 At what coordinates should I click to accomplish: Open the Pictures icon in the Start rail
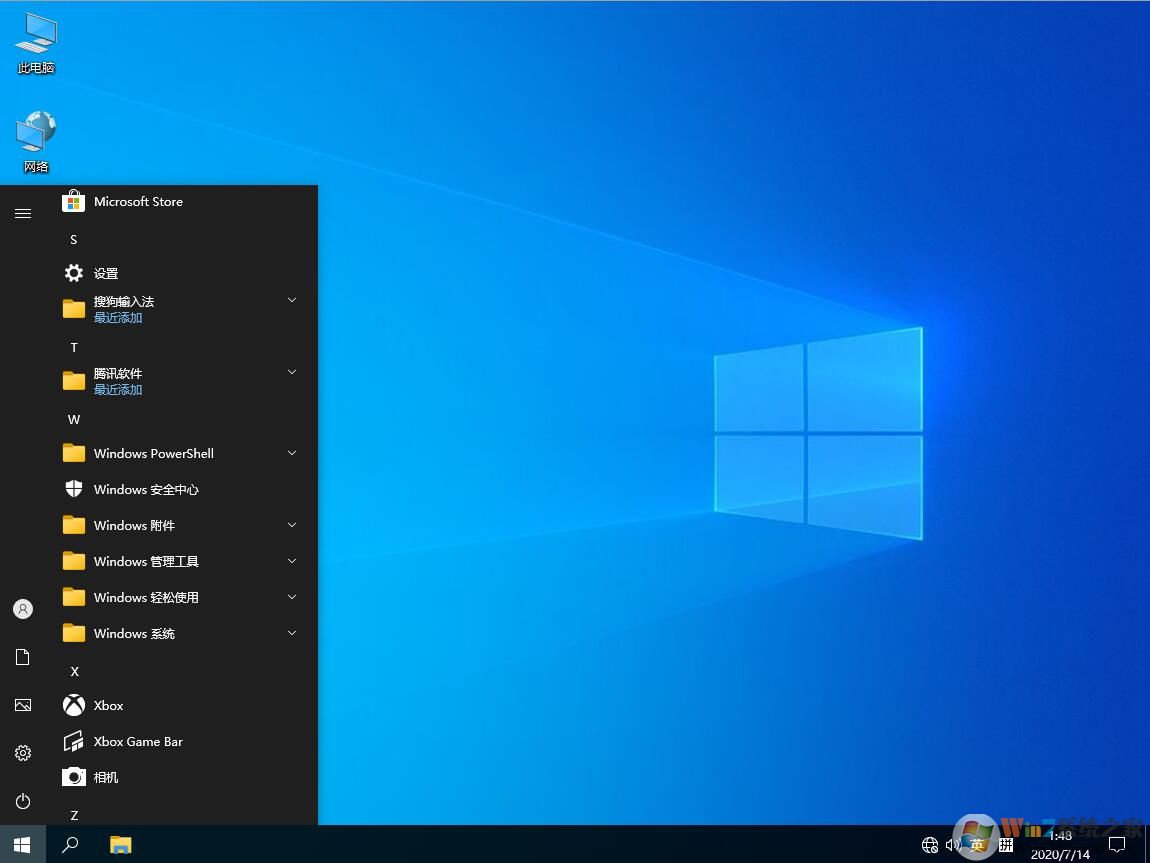(22, 705)
